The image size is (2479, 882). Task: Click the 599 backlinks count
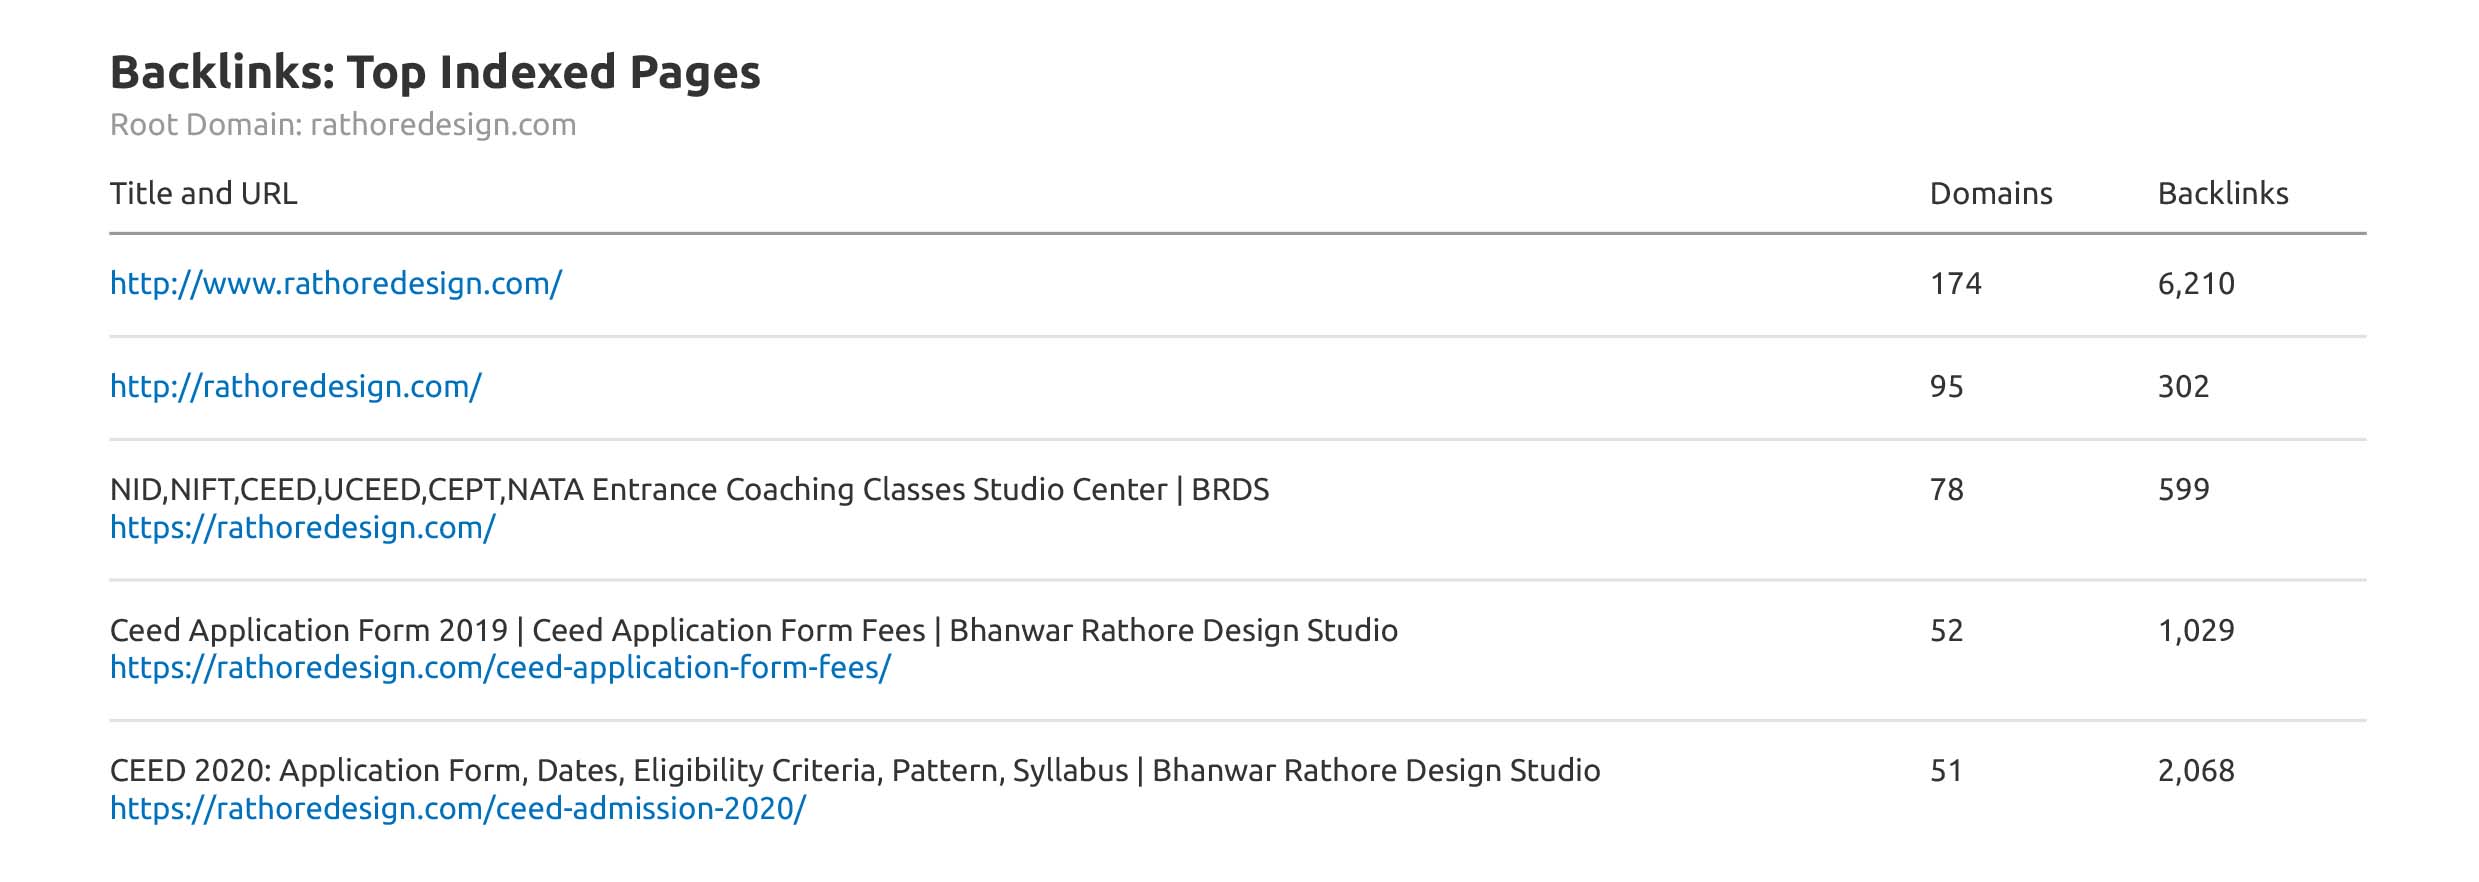click(x=2183, y=490)
